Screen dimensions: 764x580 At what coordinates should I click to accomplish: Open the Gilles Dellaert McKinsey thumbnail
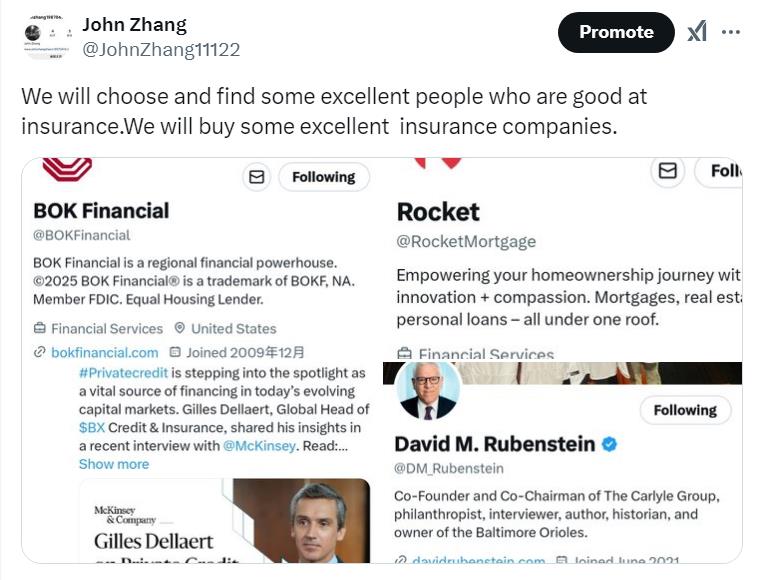pos(224,519)
